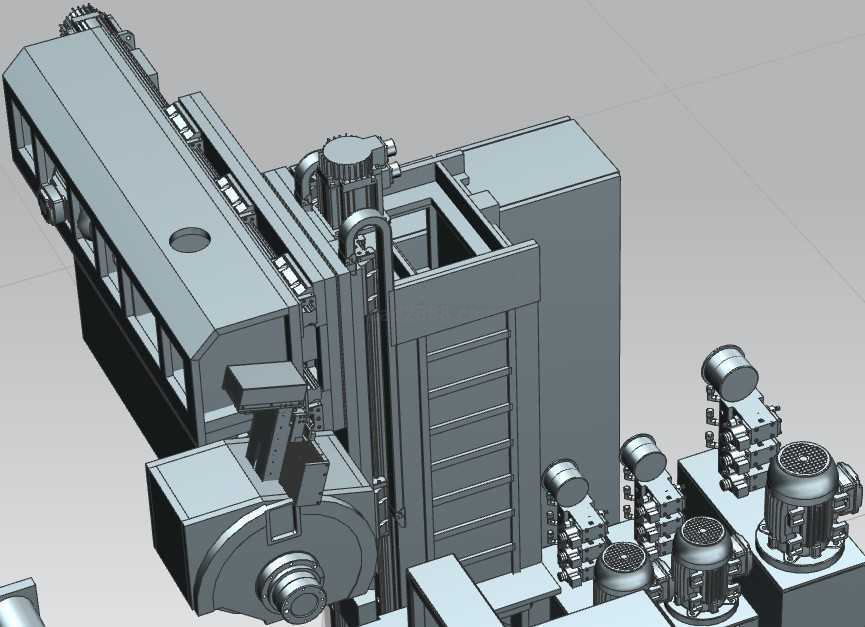
Task: Select the middle cylindrical canister
Action: 643,456
